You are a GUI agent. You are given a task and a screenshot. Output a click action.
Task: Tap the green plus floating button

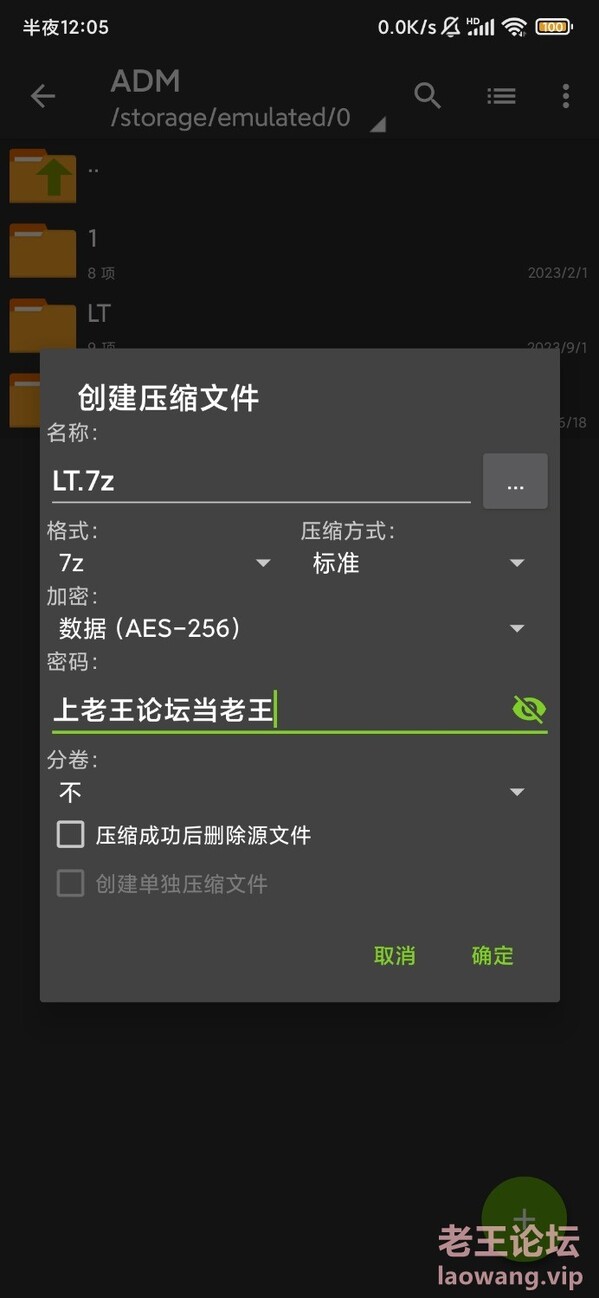[x=524, y=1219]
